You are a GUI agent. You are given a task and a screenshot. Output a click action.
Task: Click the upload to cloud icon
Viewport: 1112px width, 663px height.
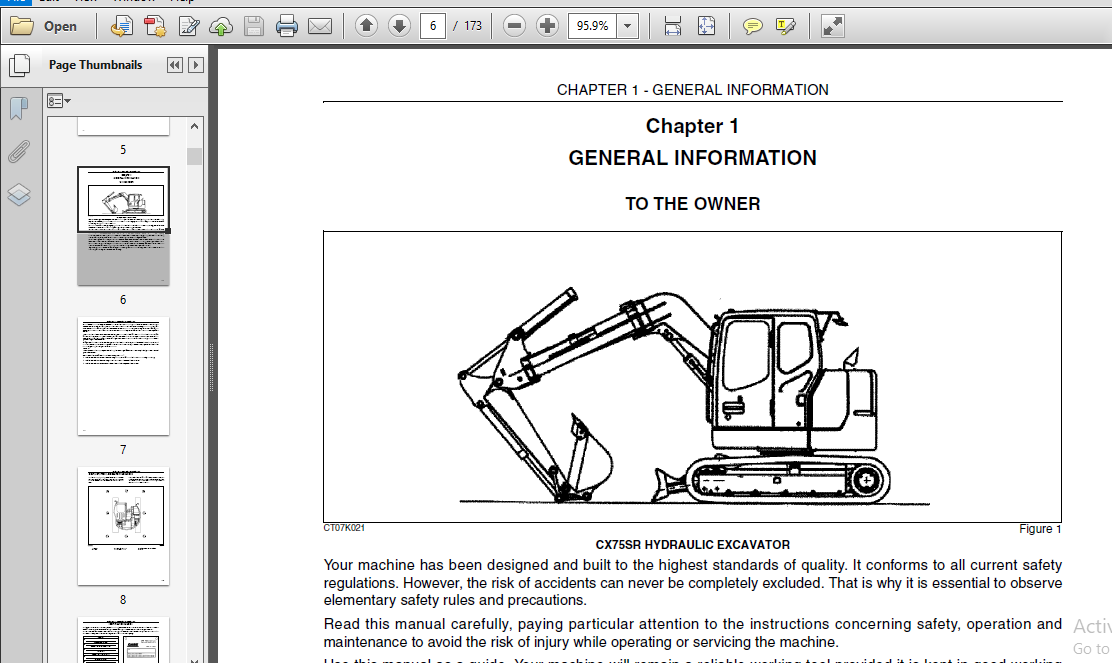(221, 26)
